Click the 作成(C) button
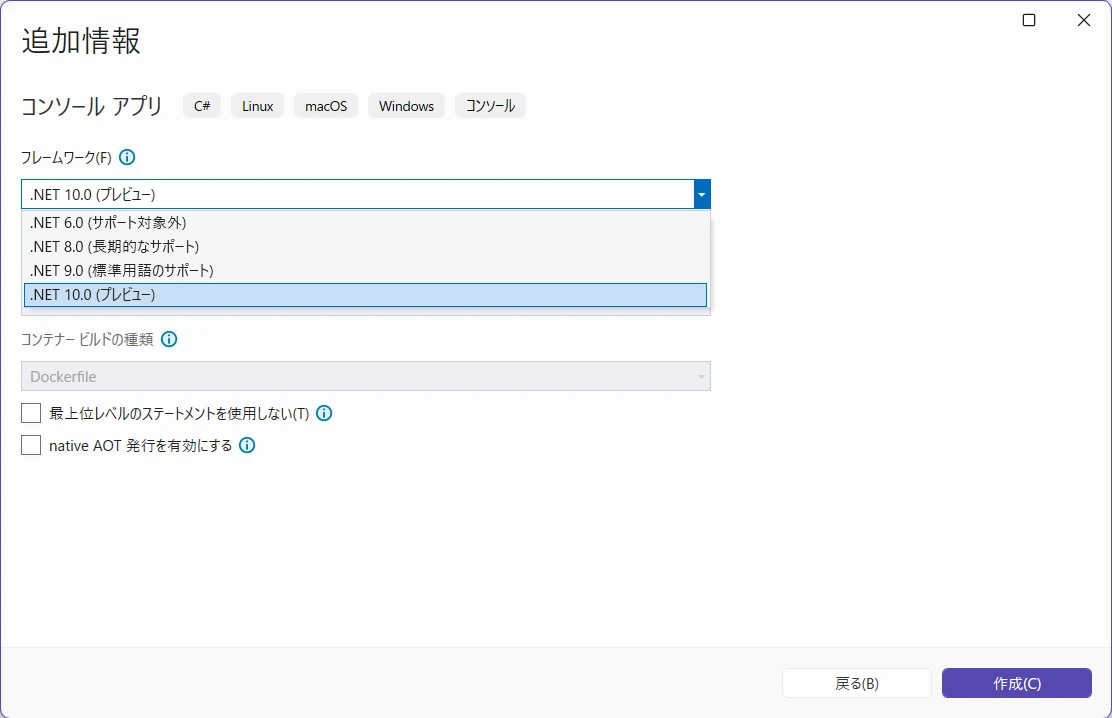This screenshot has height=718, width=1112. tap(1016, 683)
